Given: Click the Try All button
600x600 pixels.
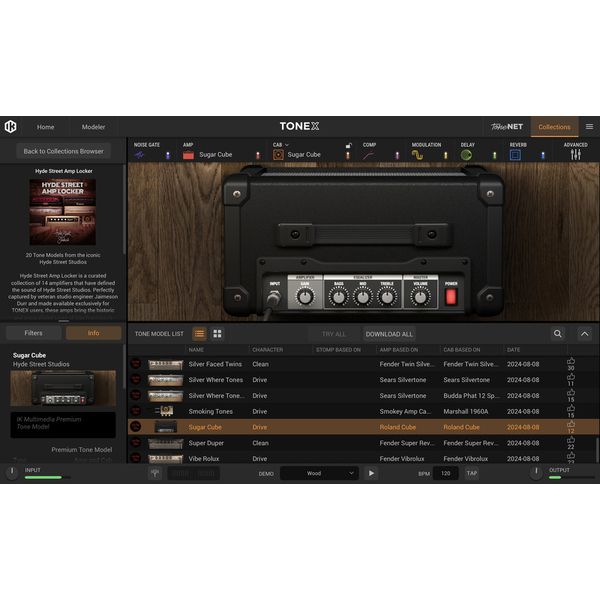Looking at the screenshot, I should point(334,334).
